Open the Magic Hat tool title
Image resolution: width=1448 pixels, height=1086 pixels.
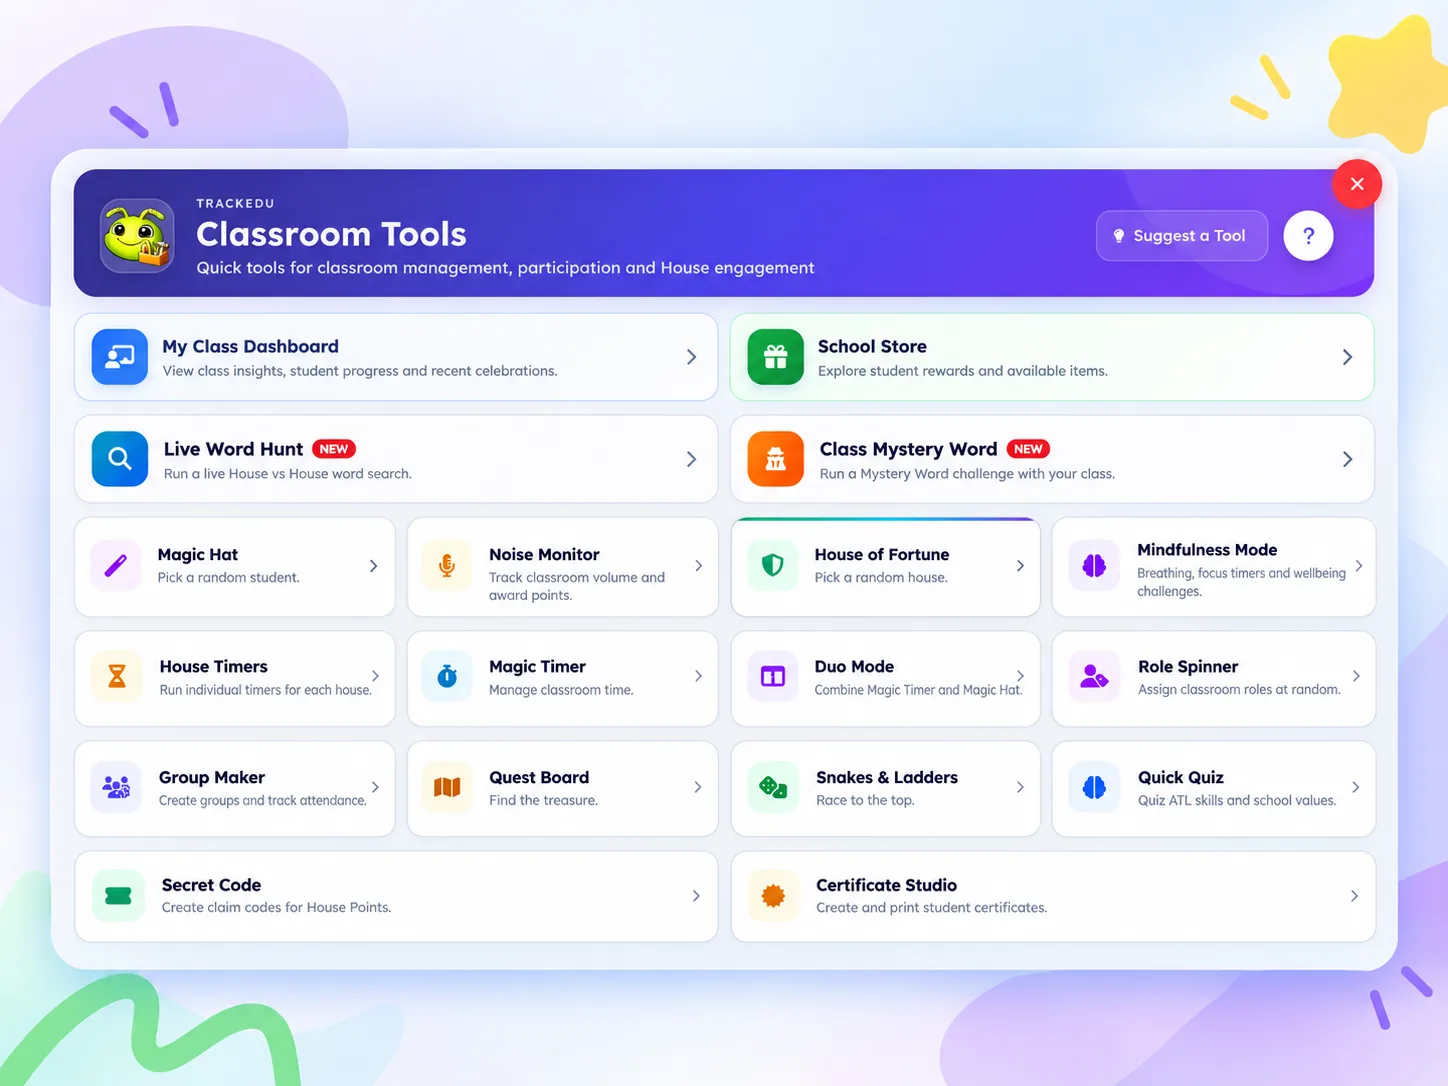pos(198,555)
